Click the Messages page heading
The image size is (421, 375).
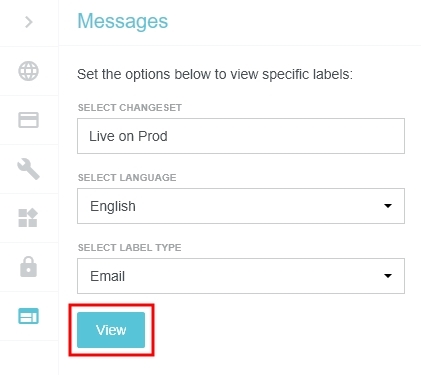123,21
